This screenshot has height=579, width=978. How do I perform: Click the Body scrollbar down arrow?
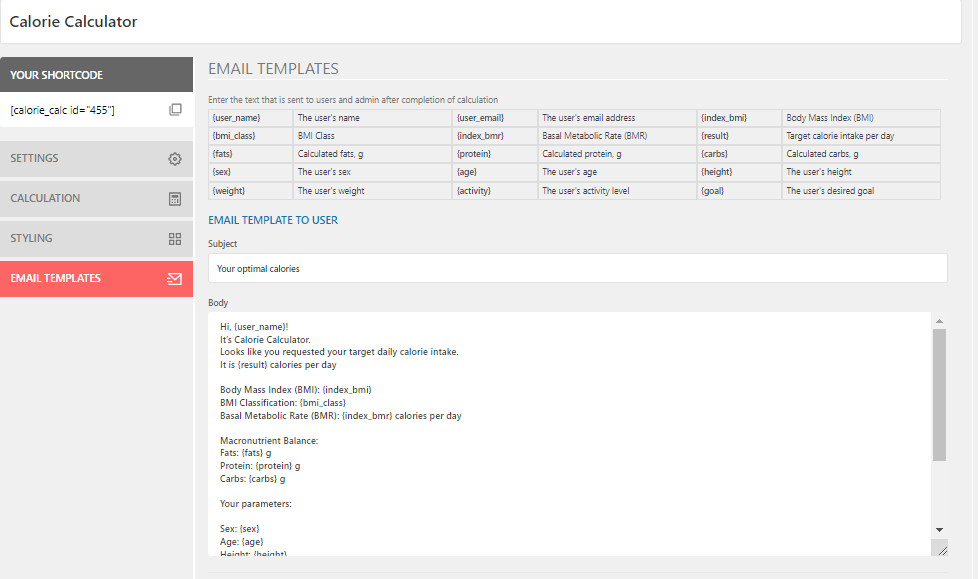click(939, 530)
